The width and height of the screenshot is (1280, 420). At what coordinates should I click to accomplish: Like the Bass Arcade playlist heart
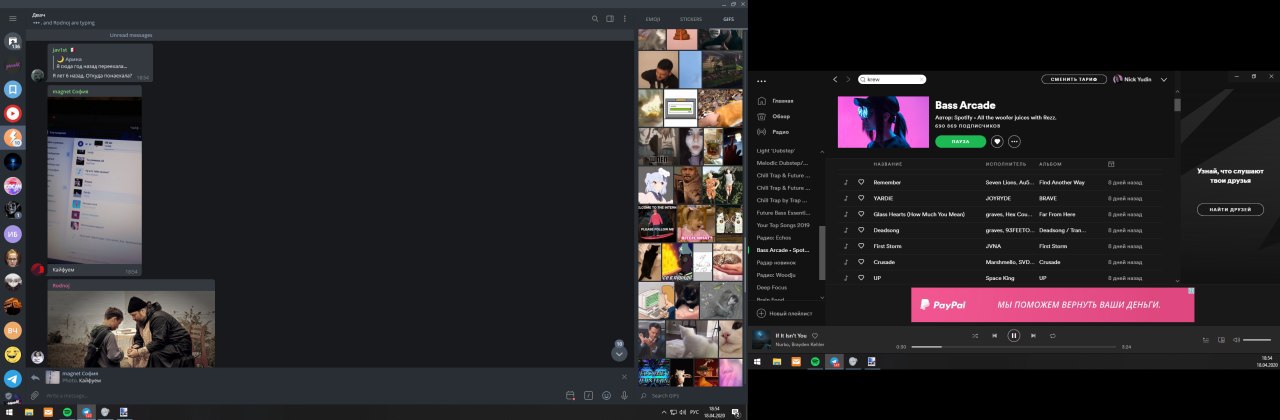click(997, 141)
